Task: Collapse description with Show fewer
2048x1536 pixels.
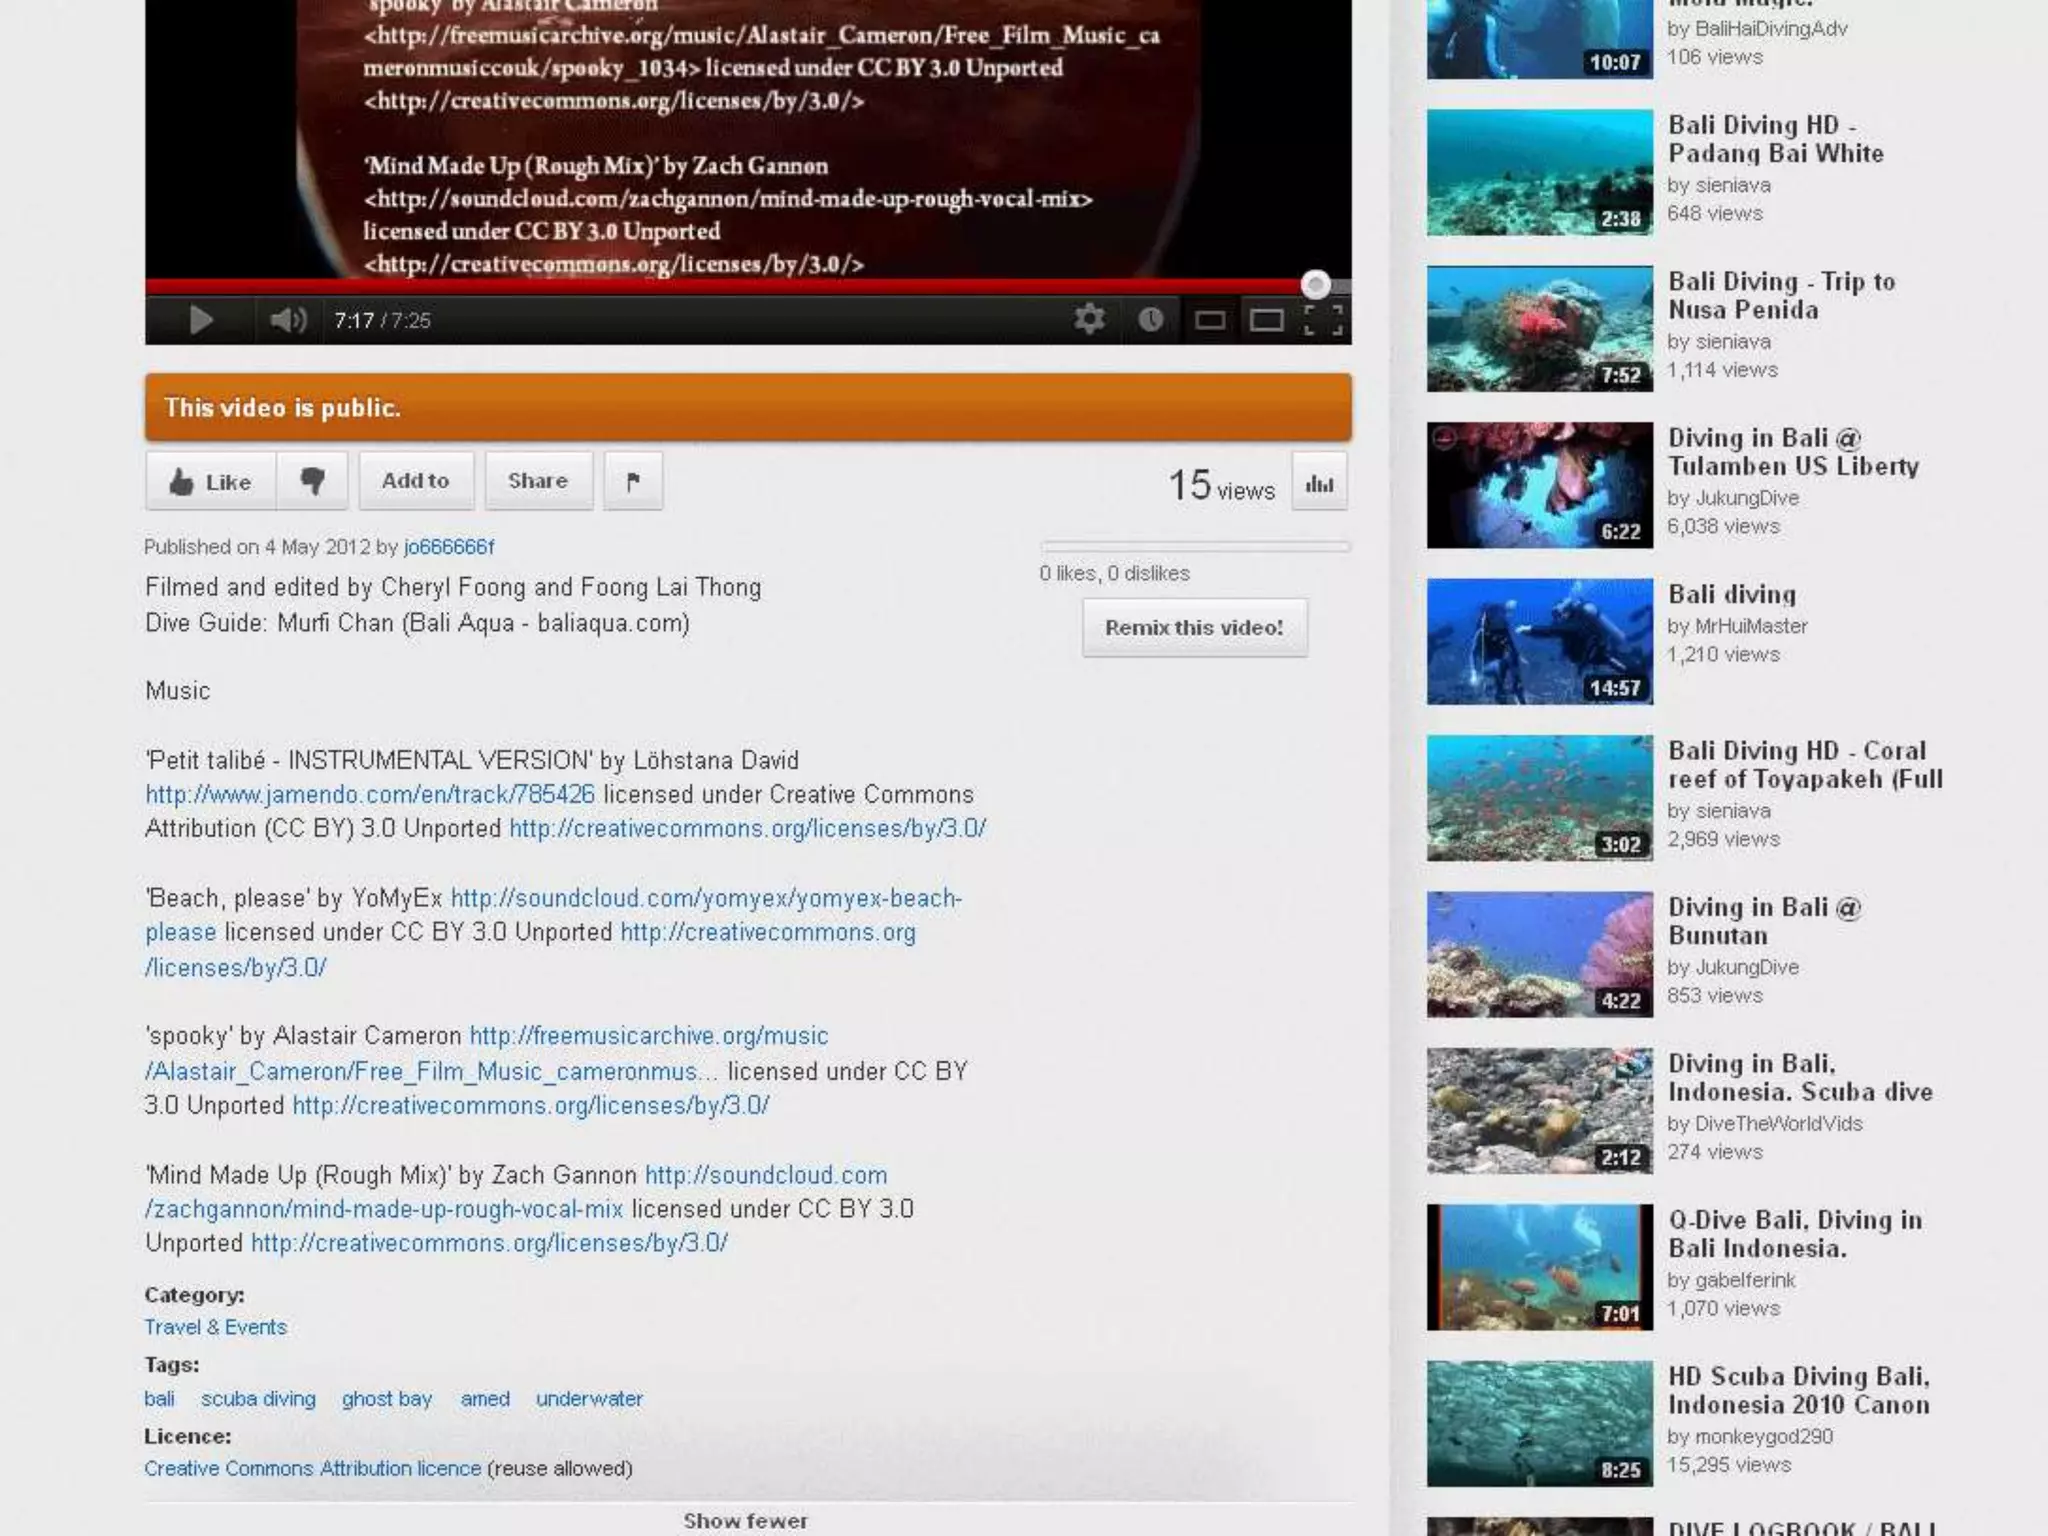Action: [746, 1520]
